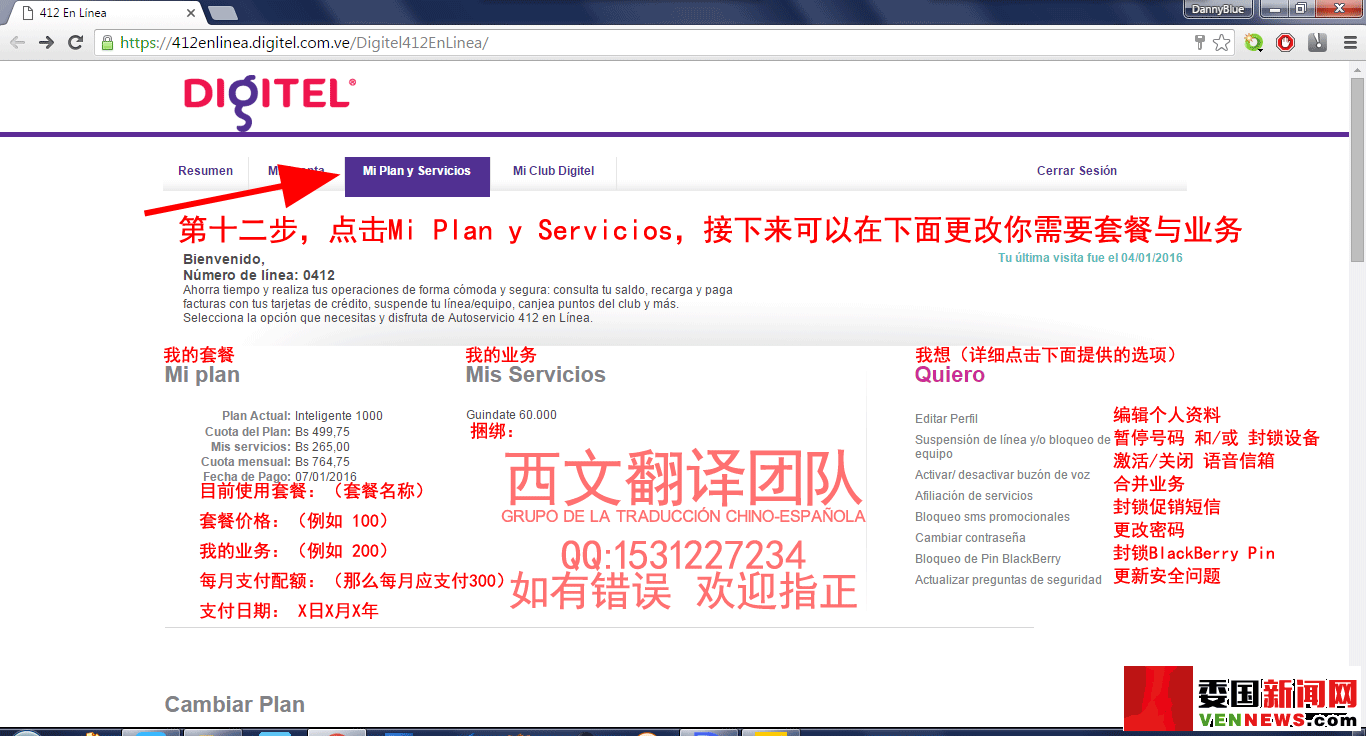Click the 'Guindate 60.000' service entry

[x=511, y=415]
